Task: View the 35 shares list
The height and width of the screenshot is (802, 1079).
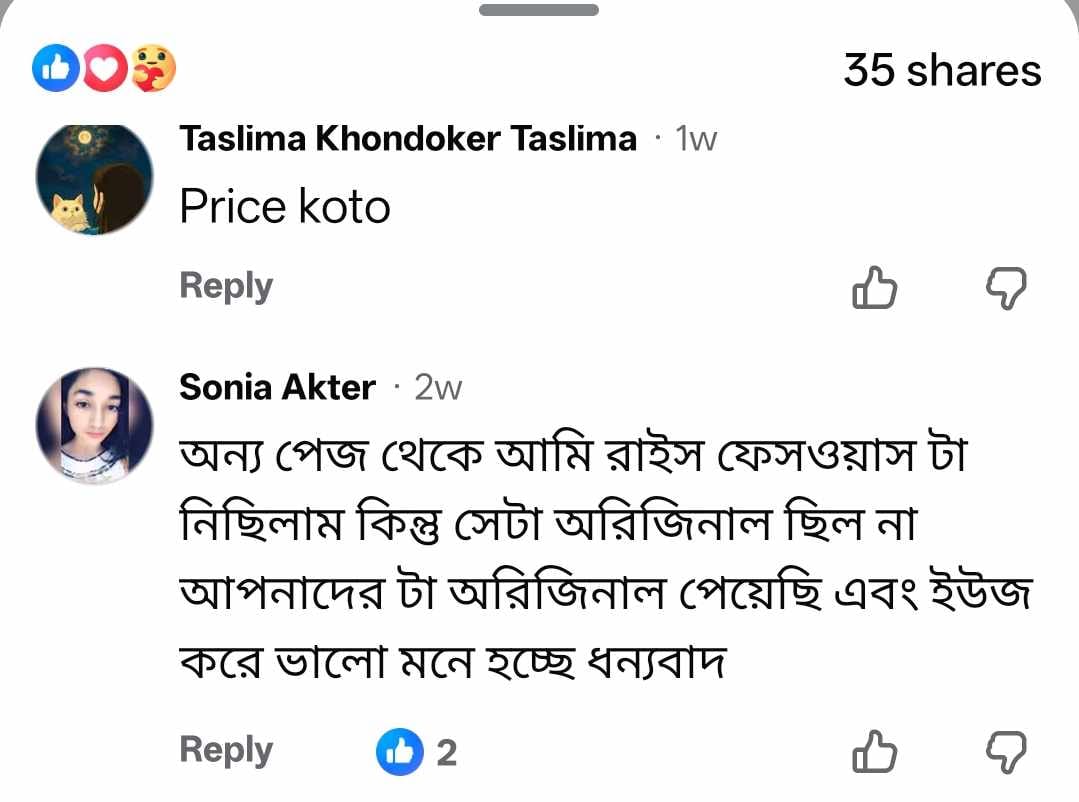Action: 942,70
